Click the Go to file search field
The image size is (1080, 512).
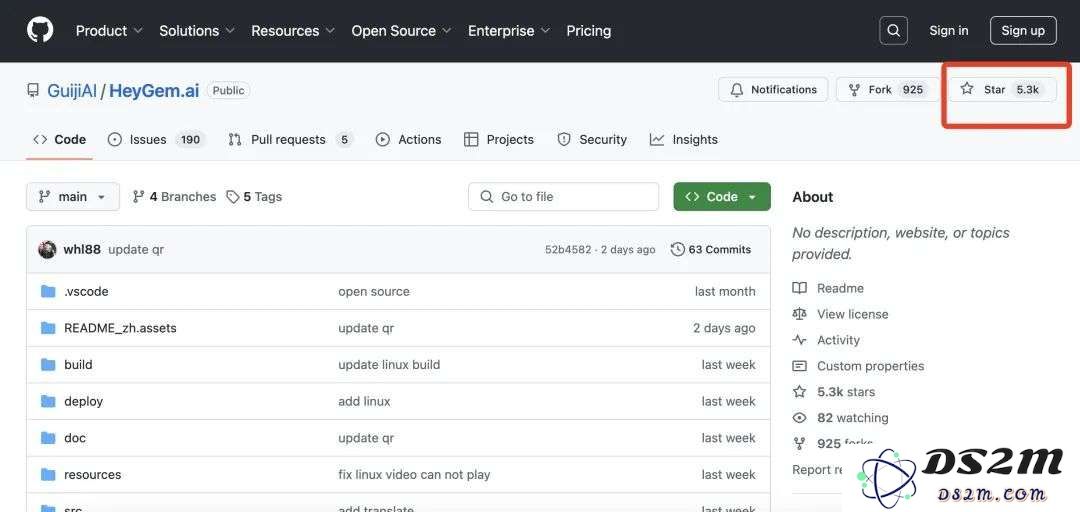(x=563, y=196)
